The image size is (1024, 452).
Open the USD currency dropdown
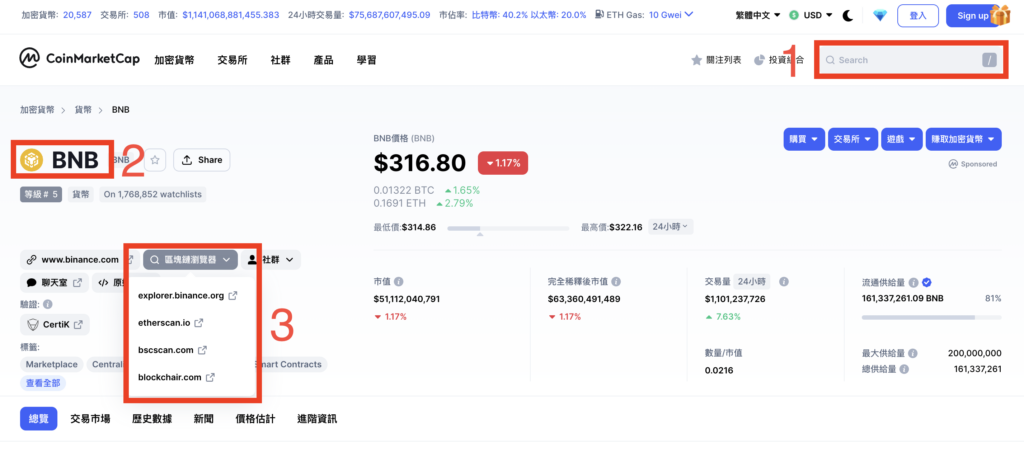810,15
